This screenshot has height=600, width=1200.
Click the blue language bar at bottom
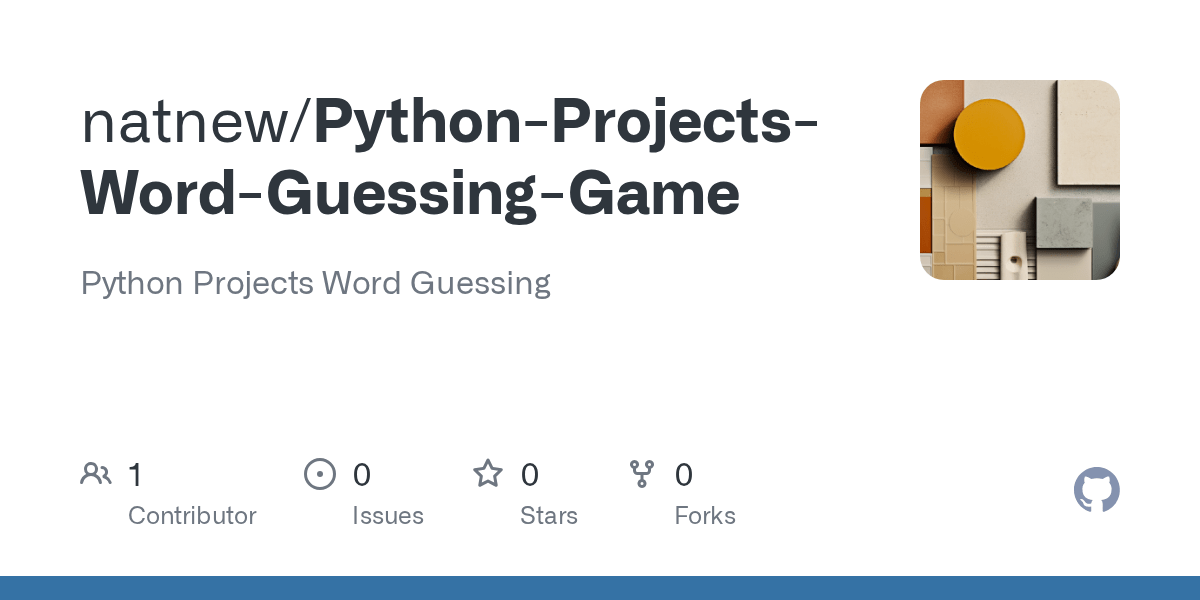click(600, 588)
